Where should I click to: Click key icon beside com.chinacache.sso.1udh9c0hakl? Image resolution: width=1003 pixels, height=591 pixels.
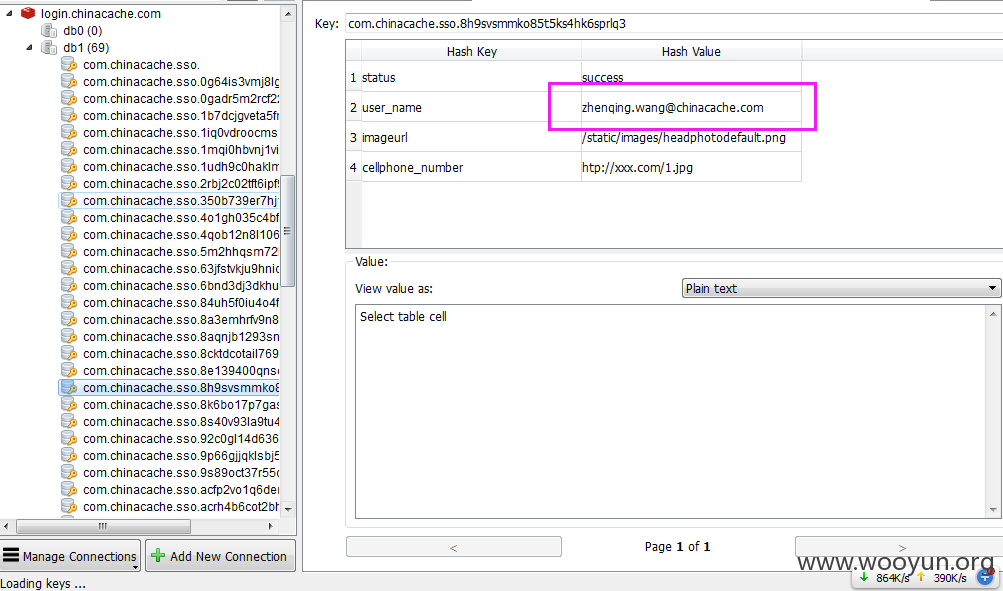[x=69, y=166]
